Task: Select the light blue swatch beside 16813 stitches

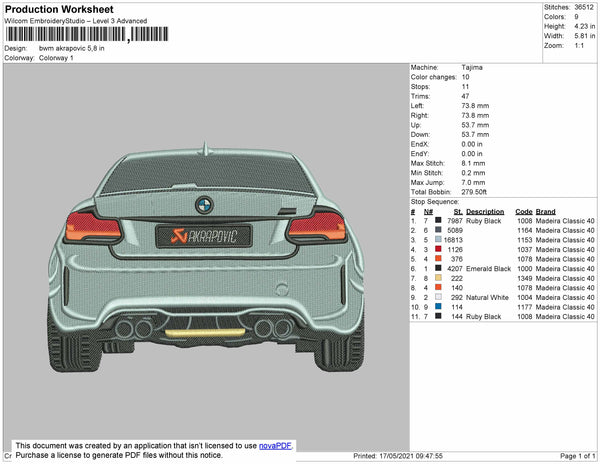Action: [x=438, y=239]
